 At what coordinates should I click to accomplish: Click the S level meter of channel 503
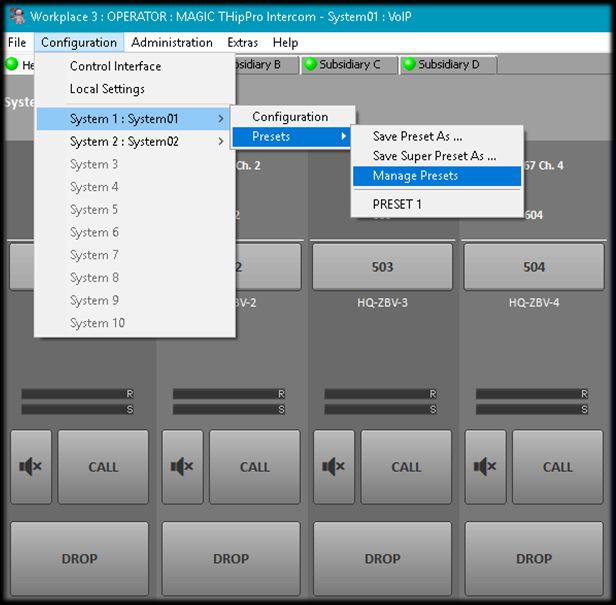[x=381, y=409]
